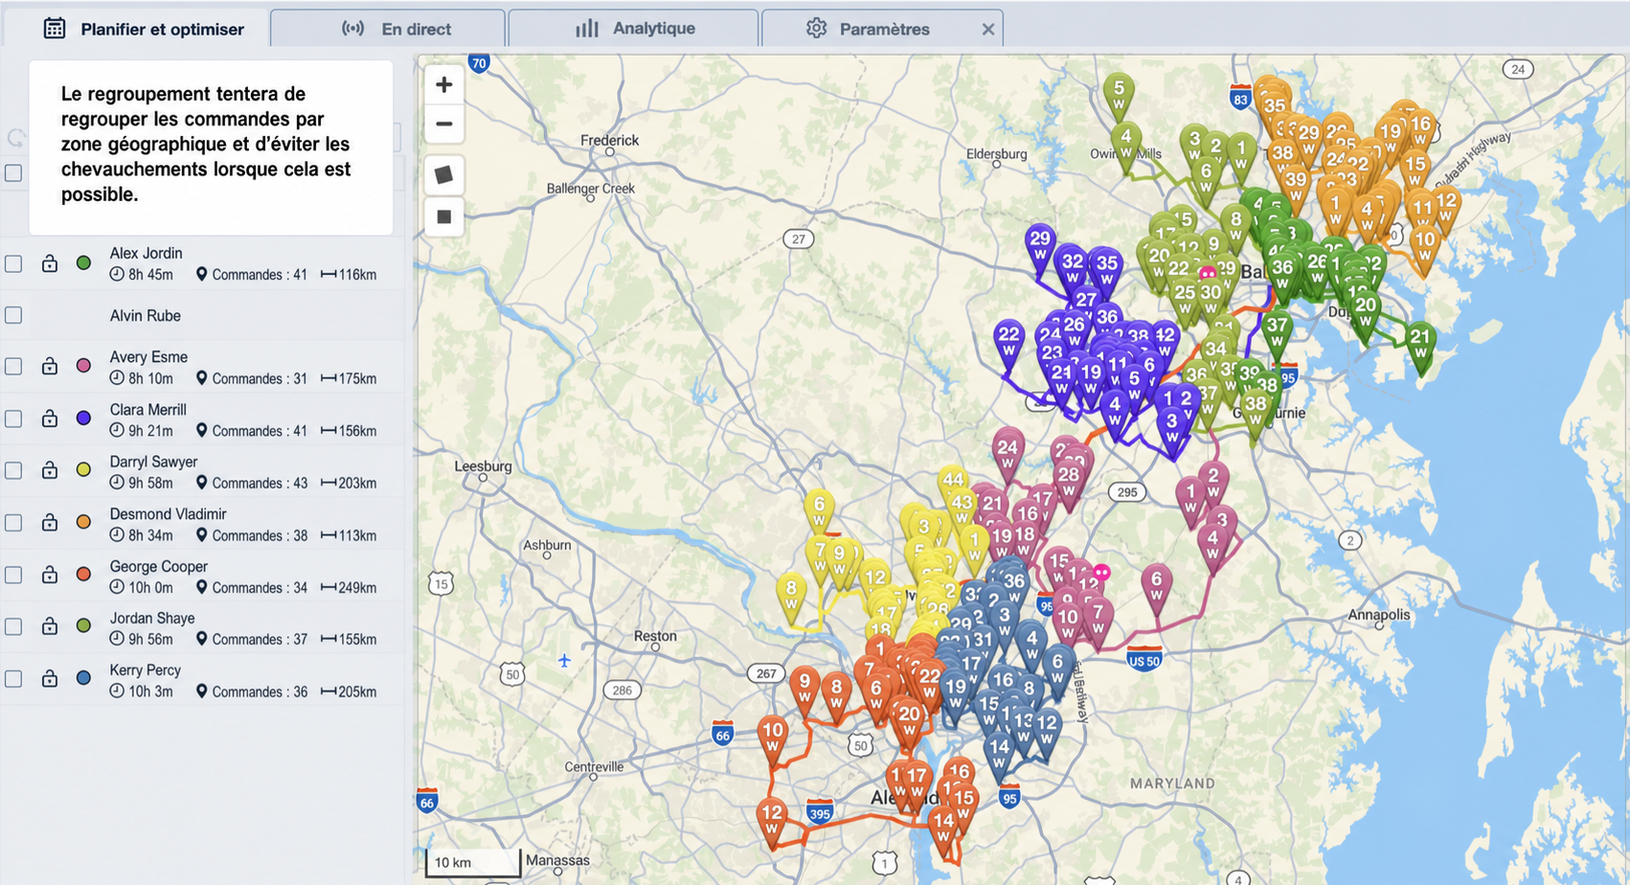Check the box for Clara Merrill

13,419
